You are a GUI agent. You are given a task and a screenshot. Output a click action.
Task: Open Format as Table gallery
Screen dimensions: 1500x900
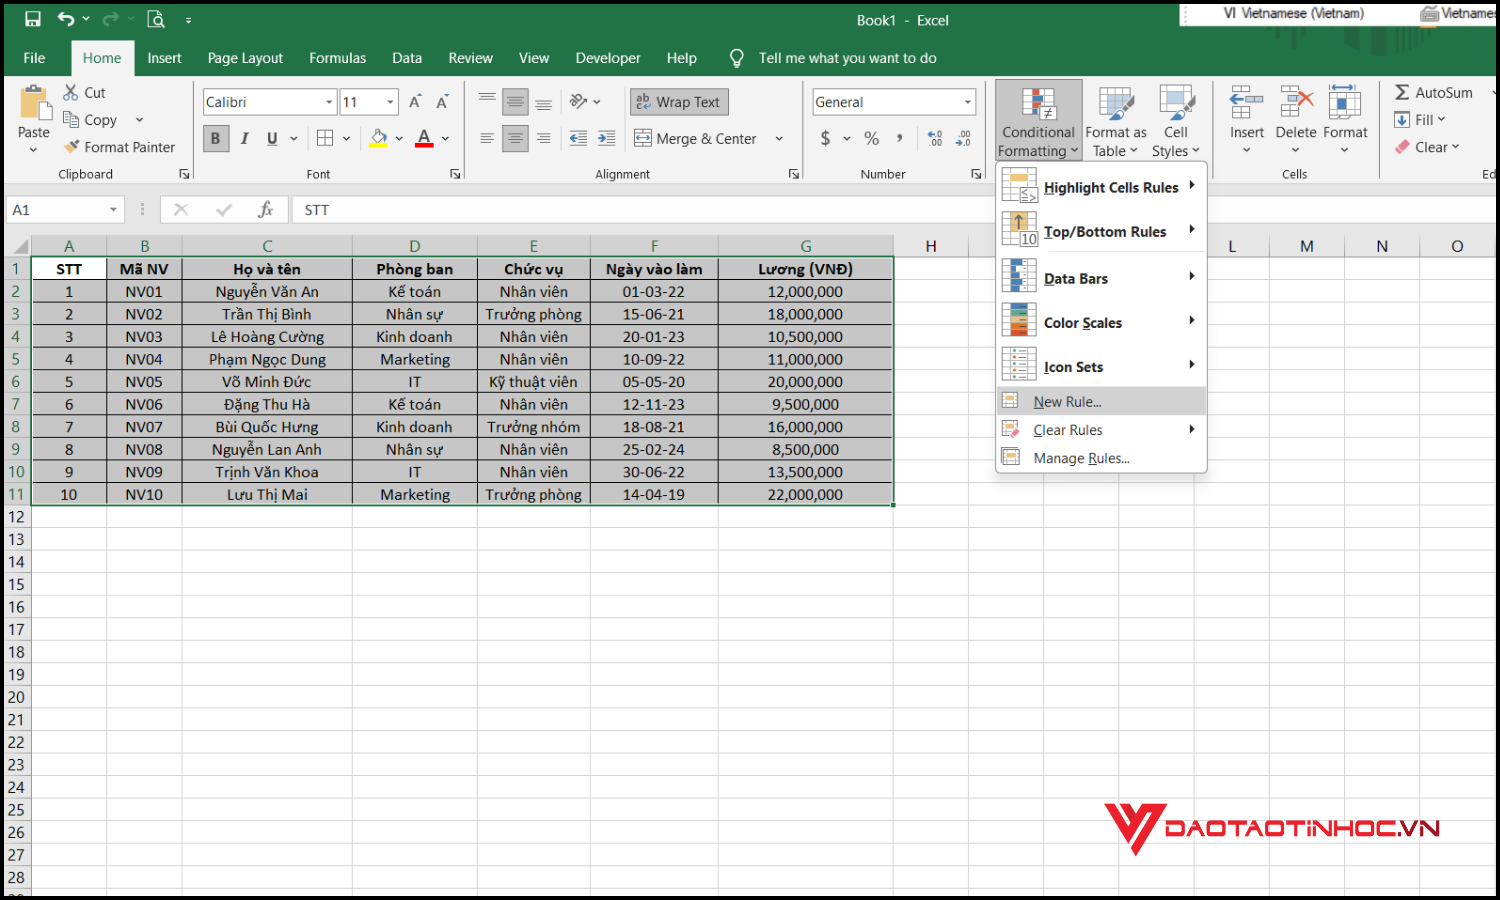(1115, 119)
